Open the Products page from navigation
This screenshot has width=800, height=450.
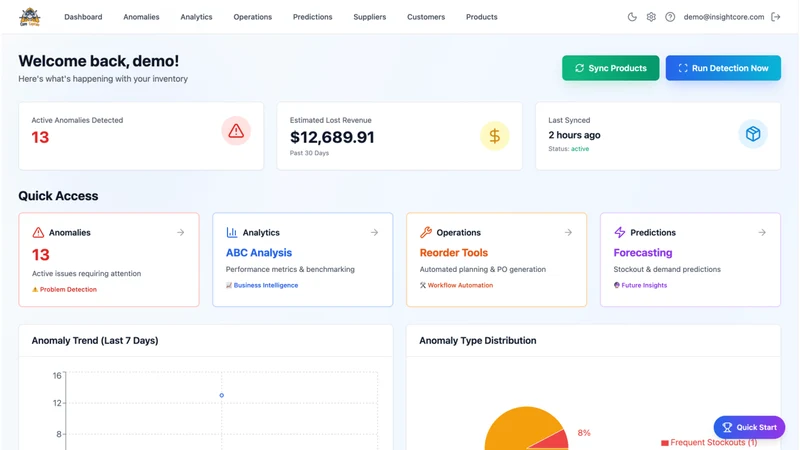482,17
